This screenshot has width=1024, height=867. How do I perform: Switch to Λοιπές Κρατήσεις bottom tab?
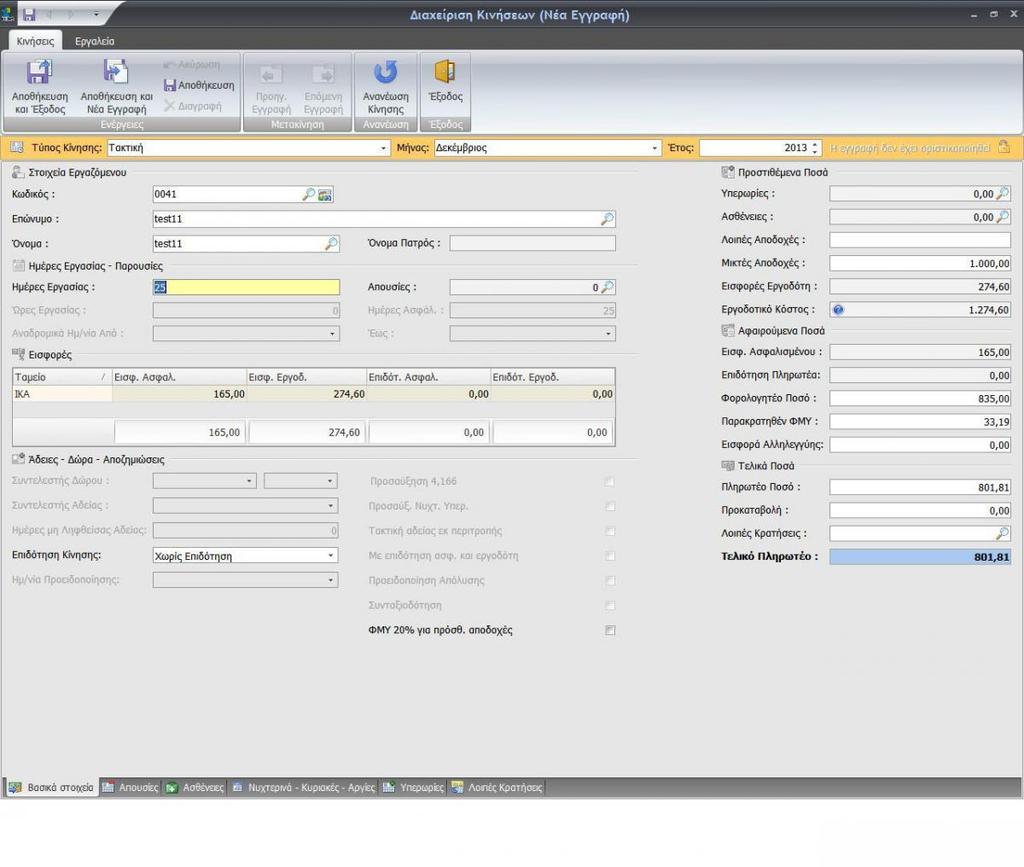[x=497, y=787]
